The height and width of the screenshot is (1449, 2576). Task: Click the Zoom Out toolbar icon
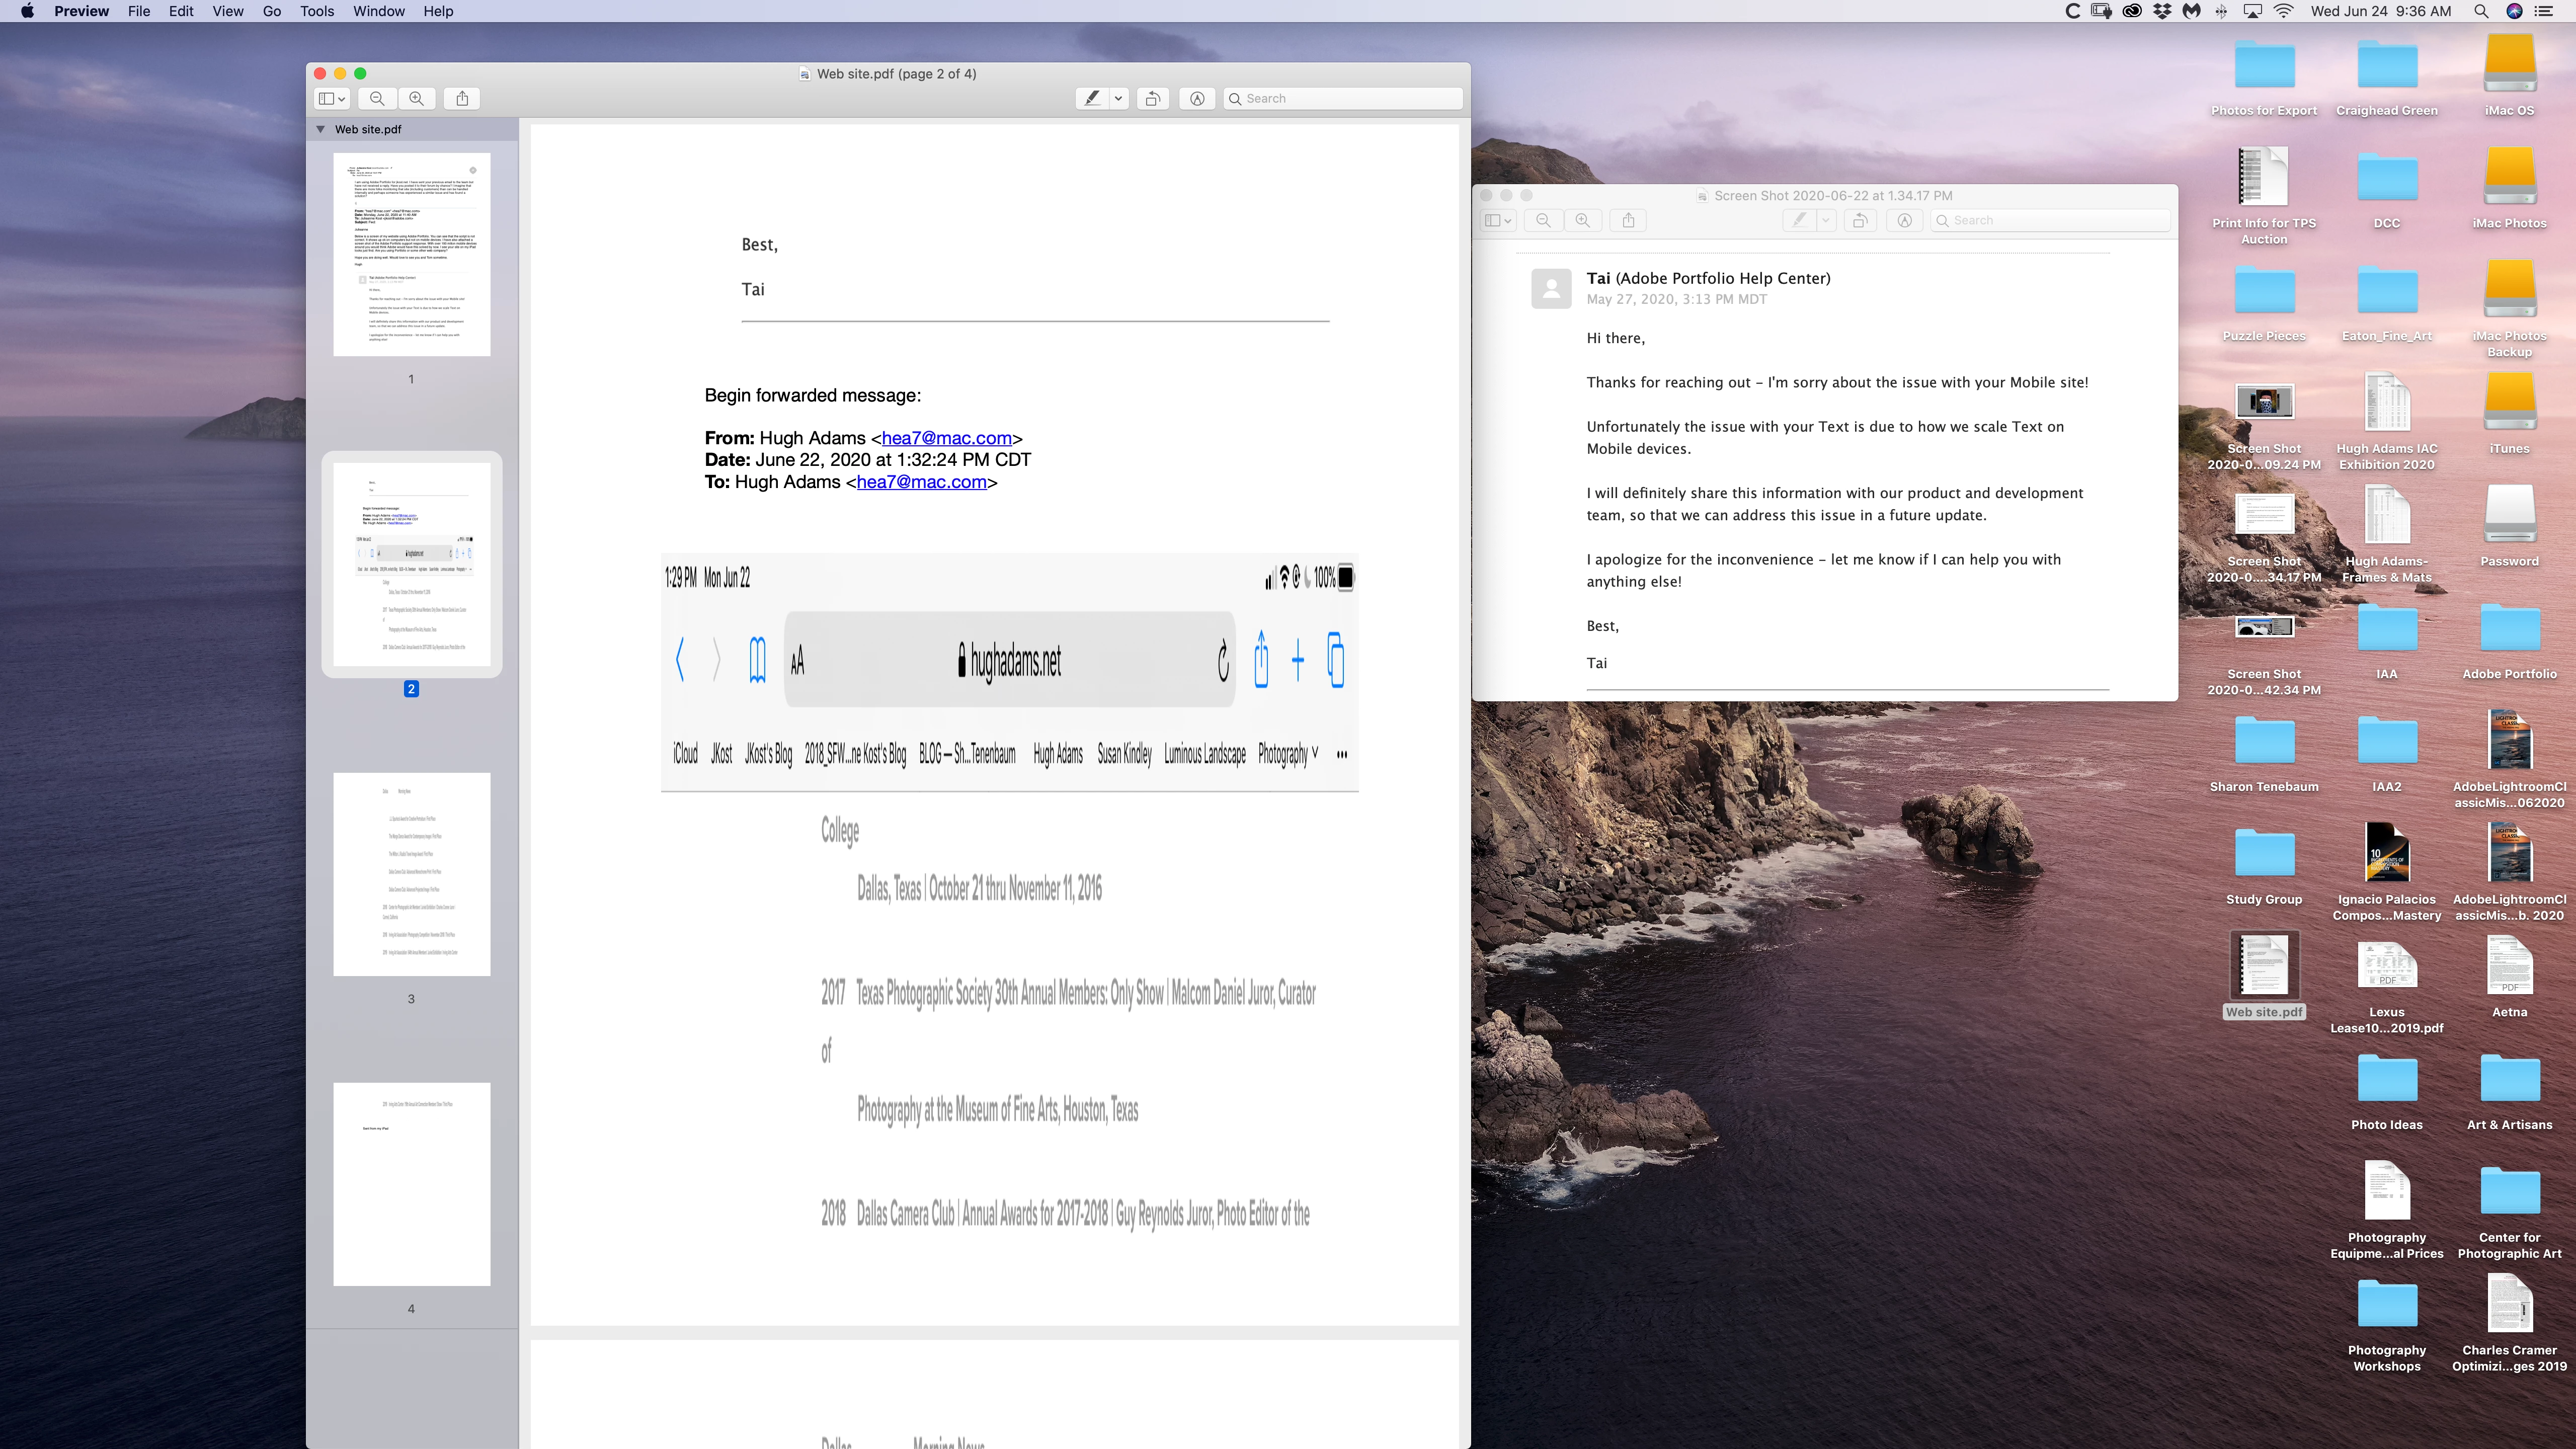(x=377, y=98)
